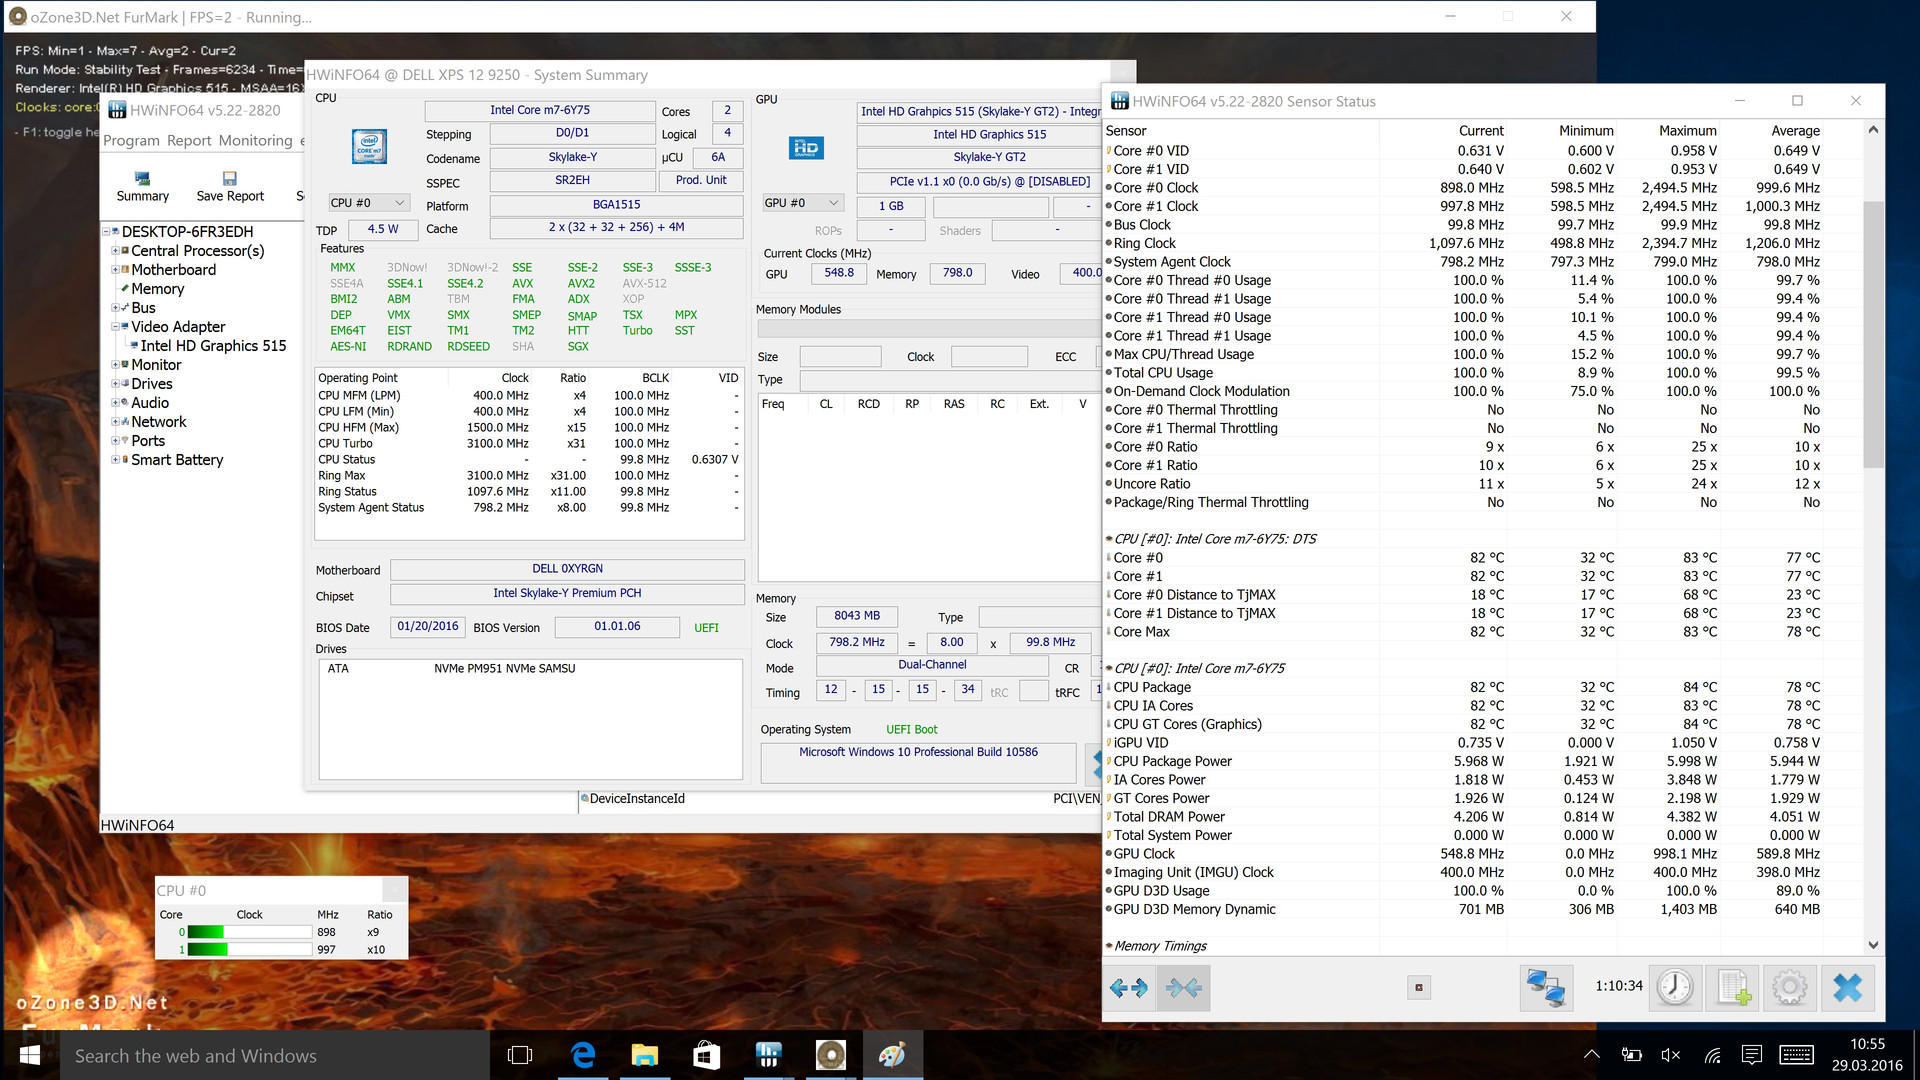Image resolution: width=1920 pixels, height=1080 pixels.
Task: Open the Monitoring menu in HWiNFO64
Action: pos(255,141)
